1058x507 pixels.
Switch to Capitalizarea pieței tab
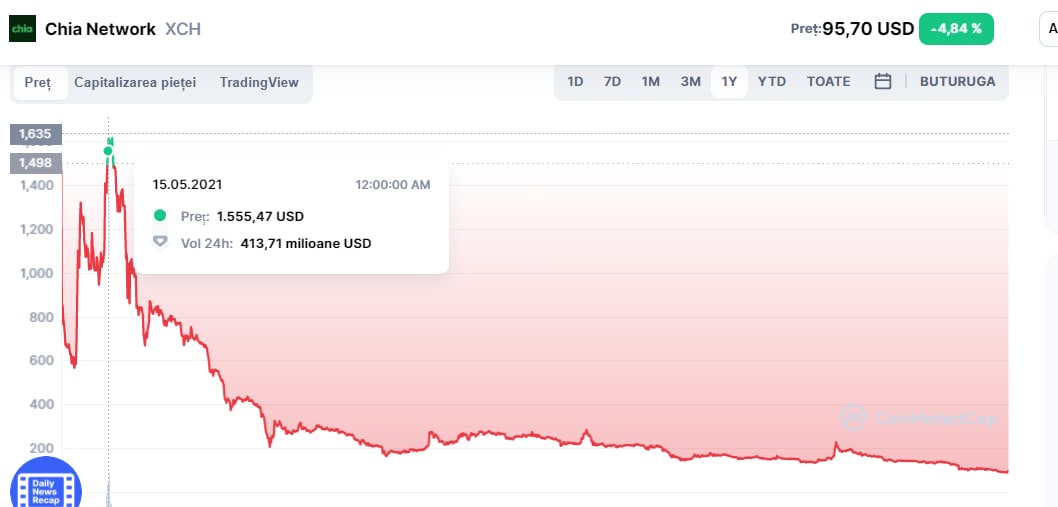[x=135, y=82]
